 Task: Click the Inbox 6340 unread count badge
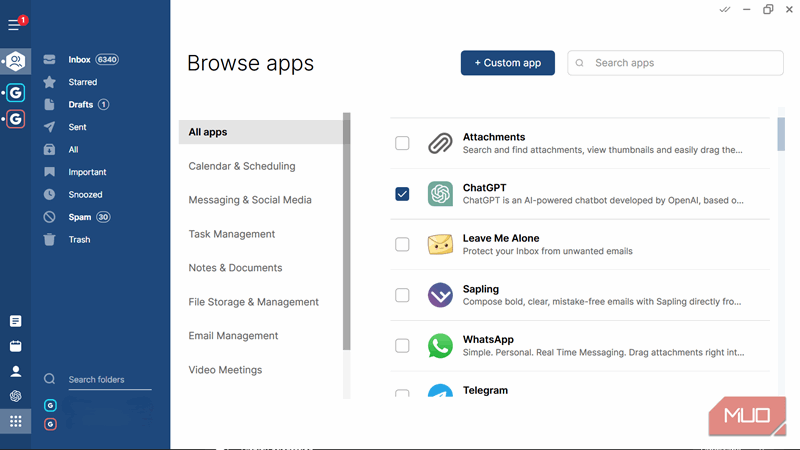click(107, 60)
